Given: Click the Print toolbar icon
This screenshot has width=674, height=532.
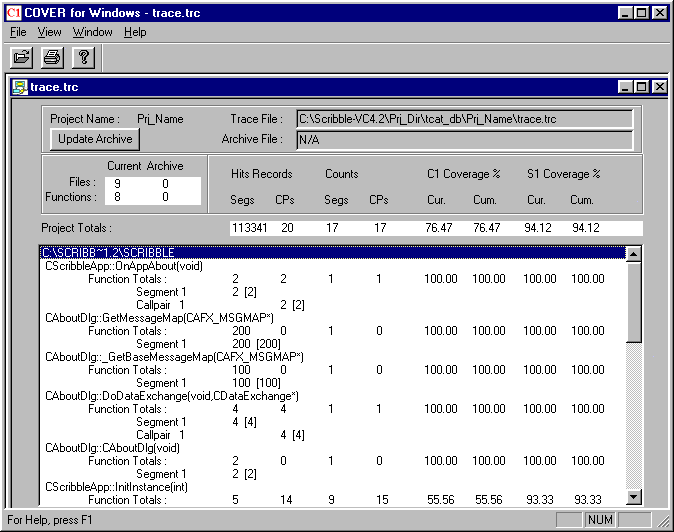Looking at the screenshot, I should [53, 58].
